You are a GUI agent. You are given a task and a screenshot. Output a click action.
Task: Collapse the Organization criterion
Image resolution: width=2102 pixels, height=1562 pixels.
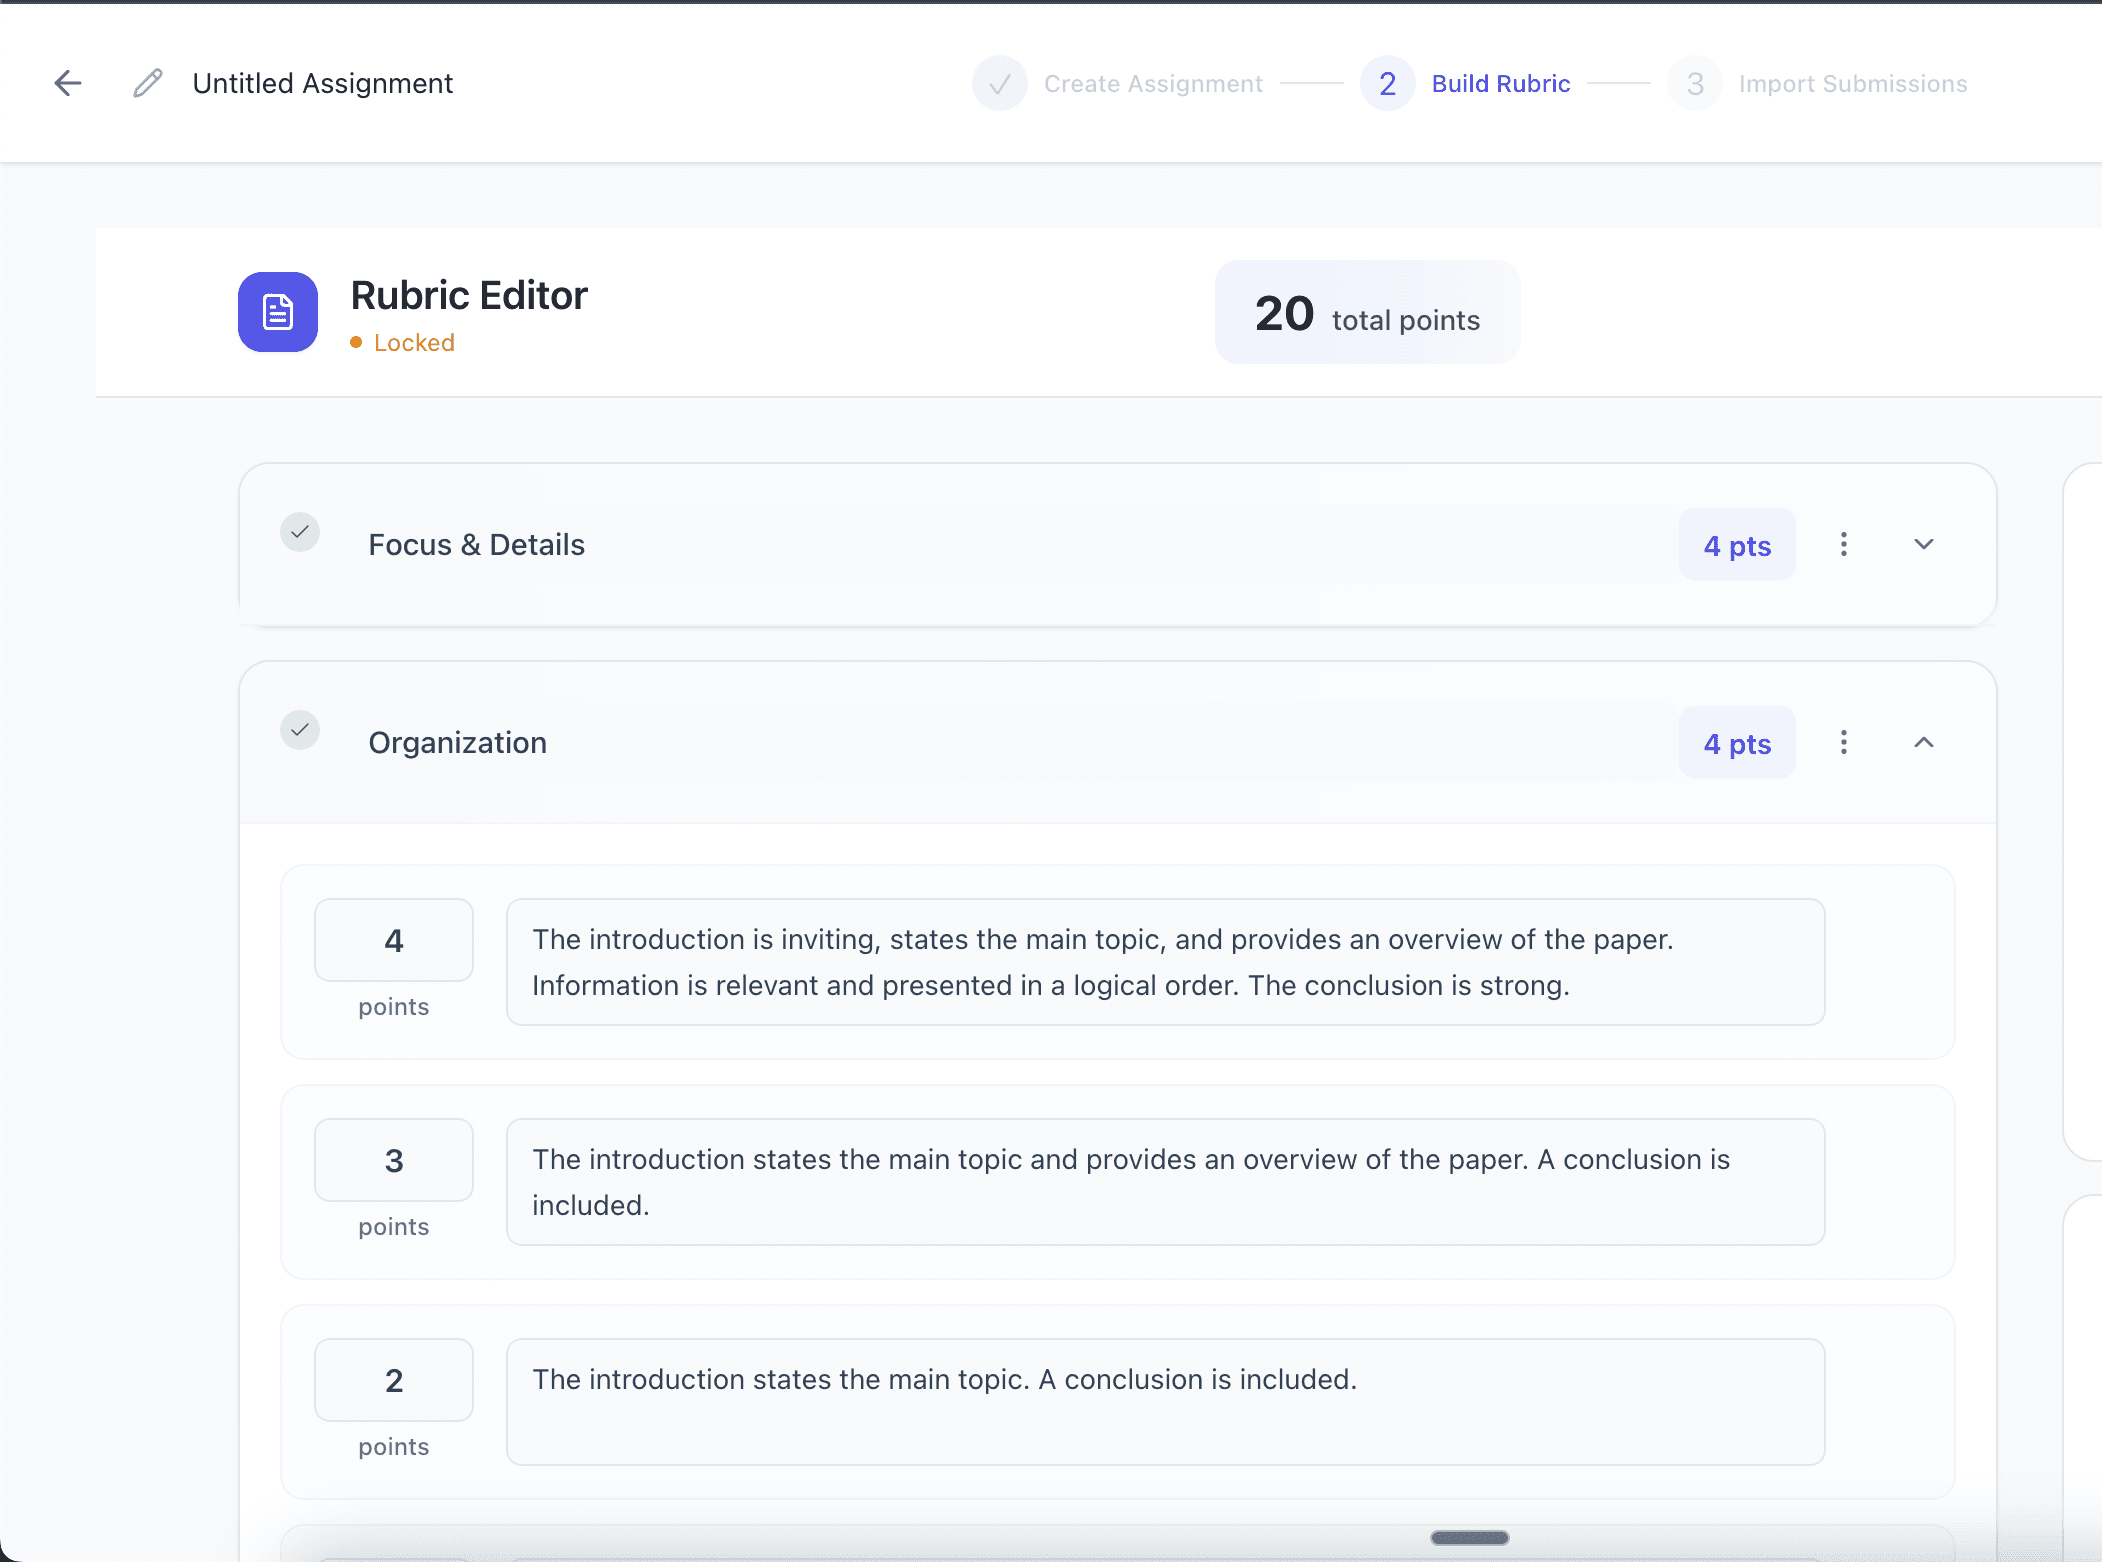(x=1923, y=742)
